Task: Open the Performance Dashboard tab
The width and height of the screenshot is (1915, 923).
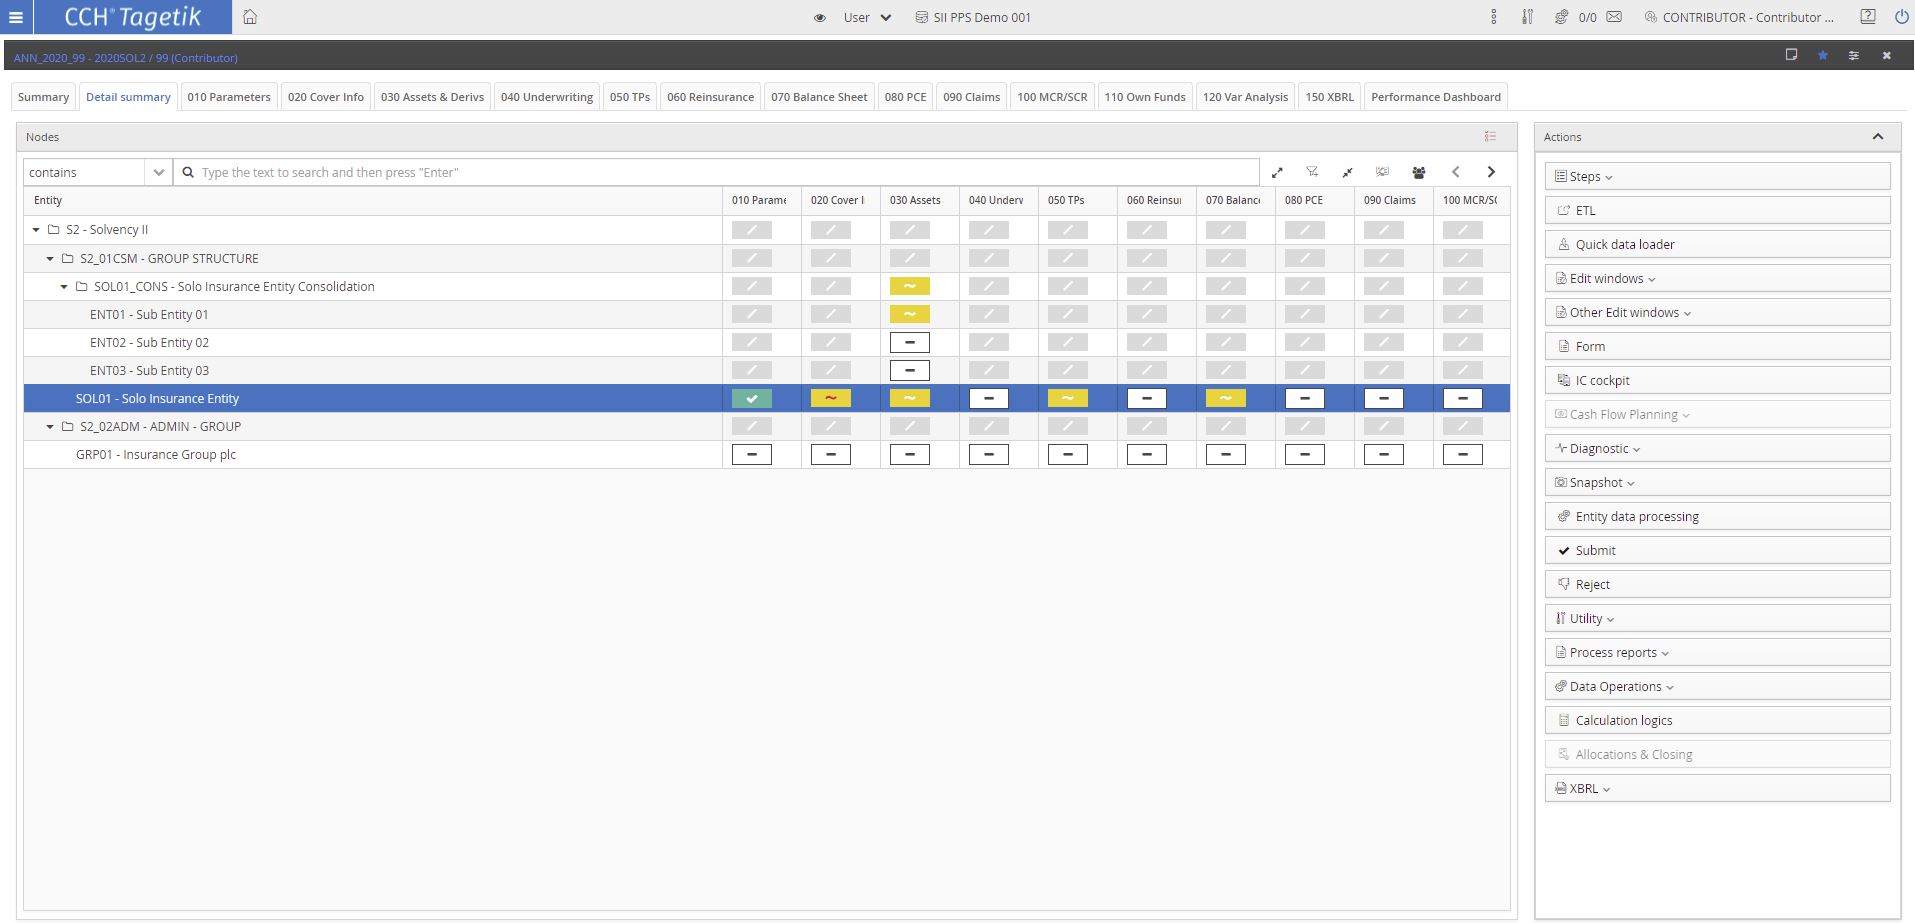Action: click(1435, 97)
